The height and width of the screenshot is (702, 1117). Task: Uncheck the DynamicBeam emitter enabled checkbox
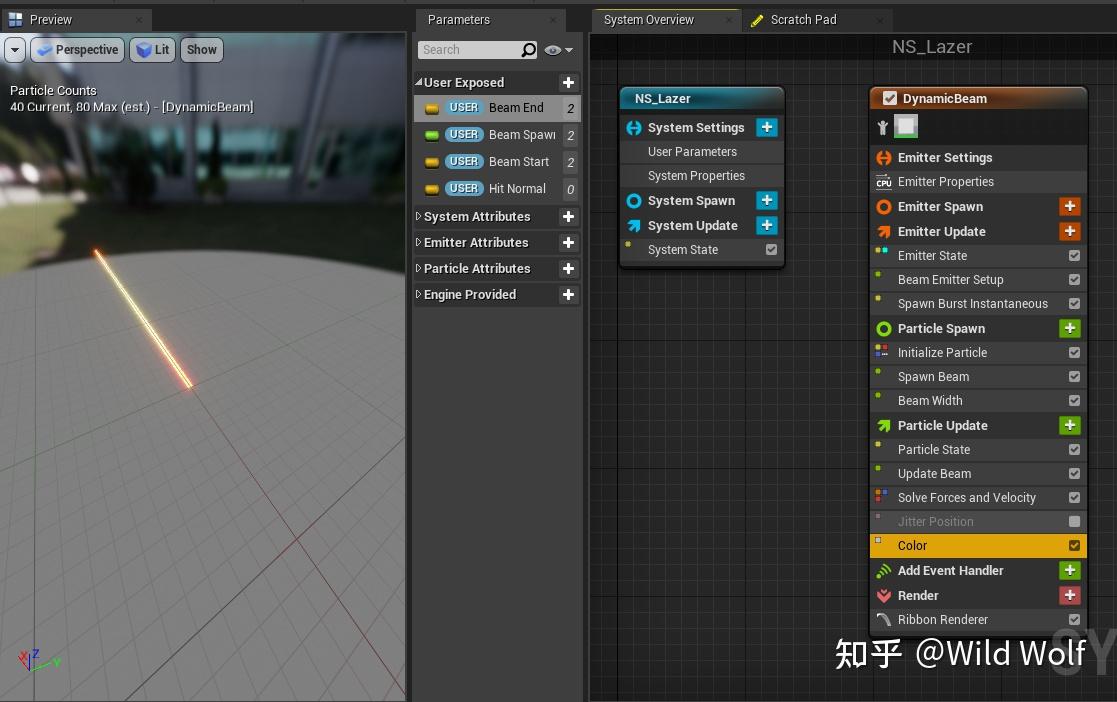tap(888, 98)
